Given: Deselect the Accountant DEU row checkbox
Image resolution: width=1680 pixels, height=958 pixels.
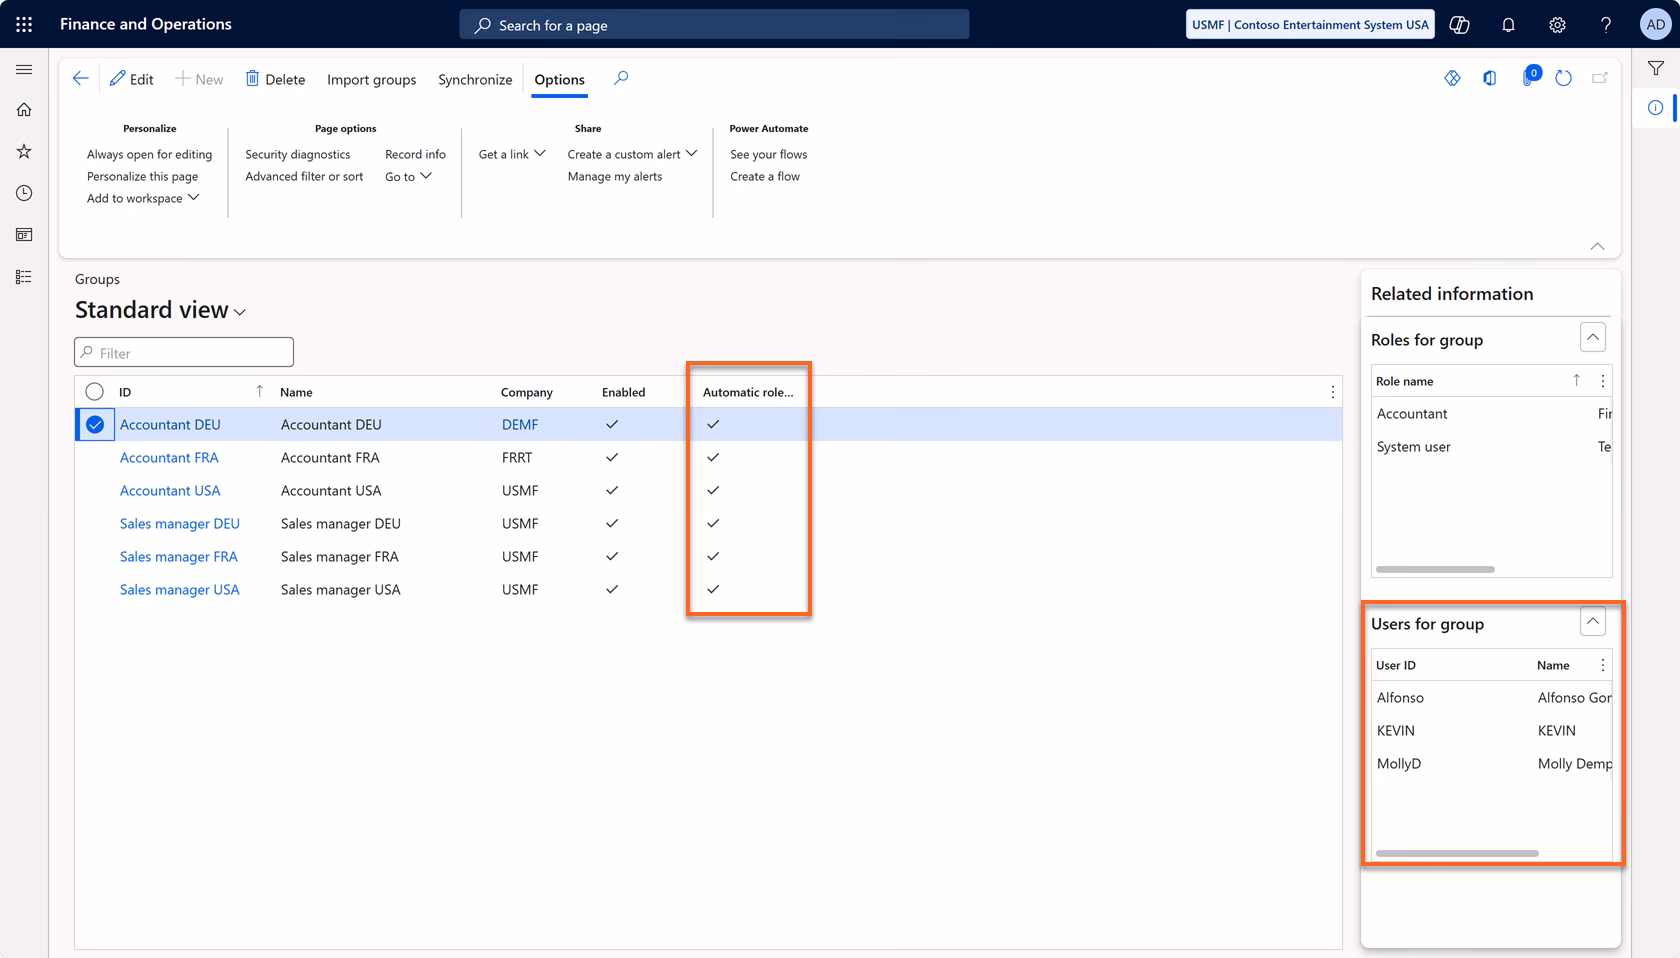Looking at the screenshot, I should tap(94, 424).
